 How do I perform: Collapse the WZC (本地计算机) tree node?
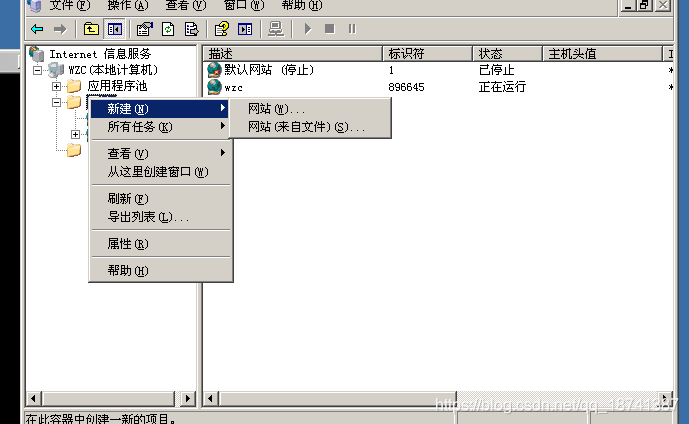click(x=37, y=70)
